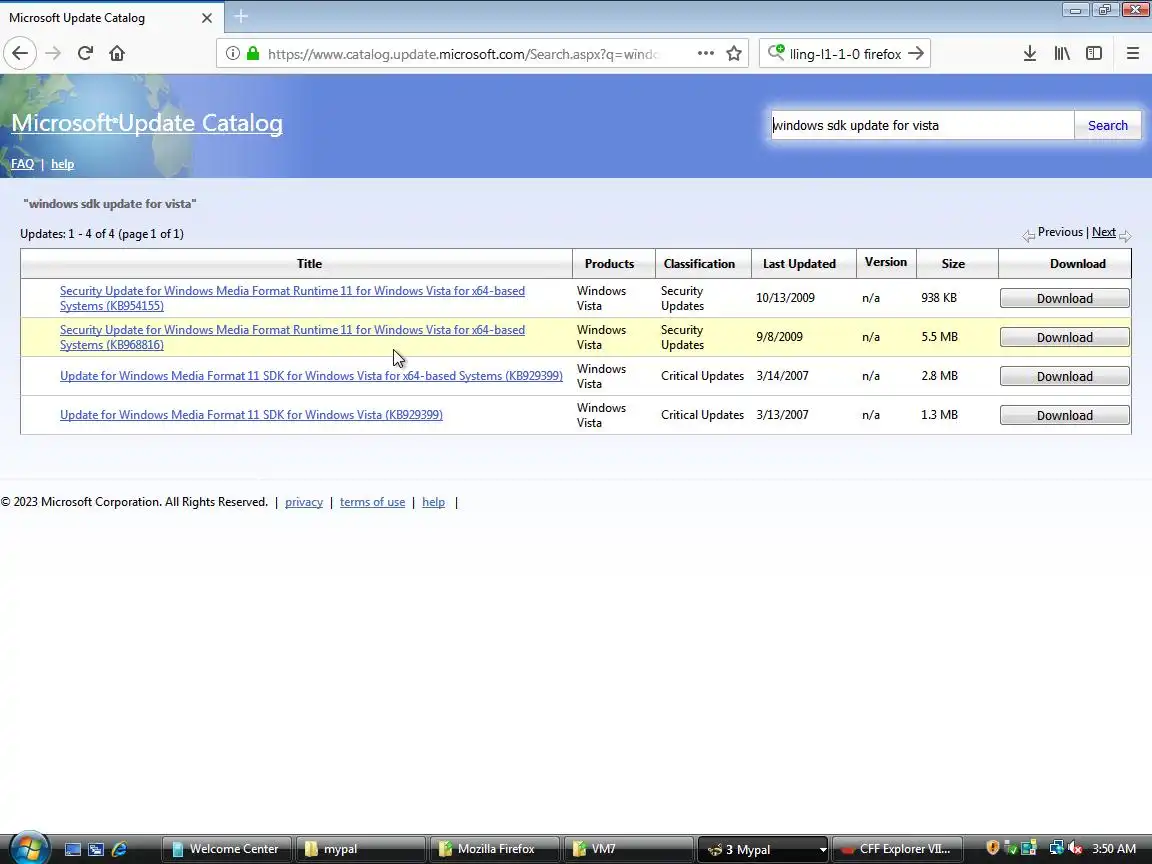Open the Library icon in toolbar

pyautogui.click(x=1062, y=54)
